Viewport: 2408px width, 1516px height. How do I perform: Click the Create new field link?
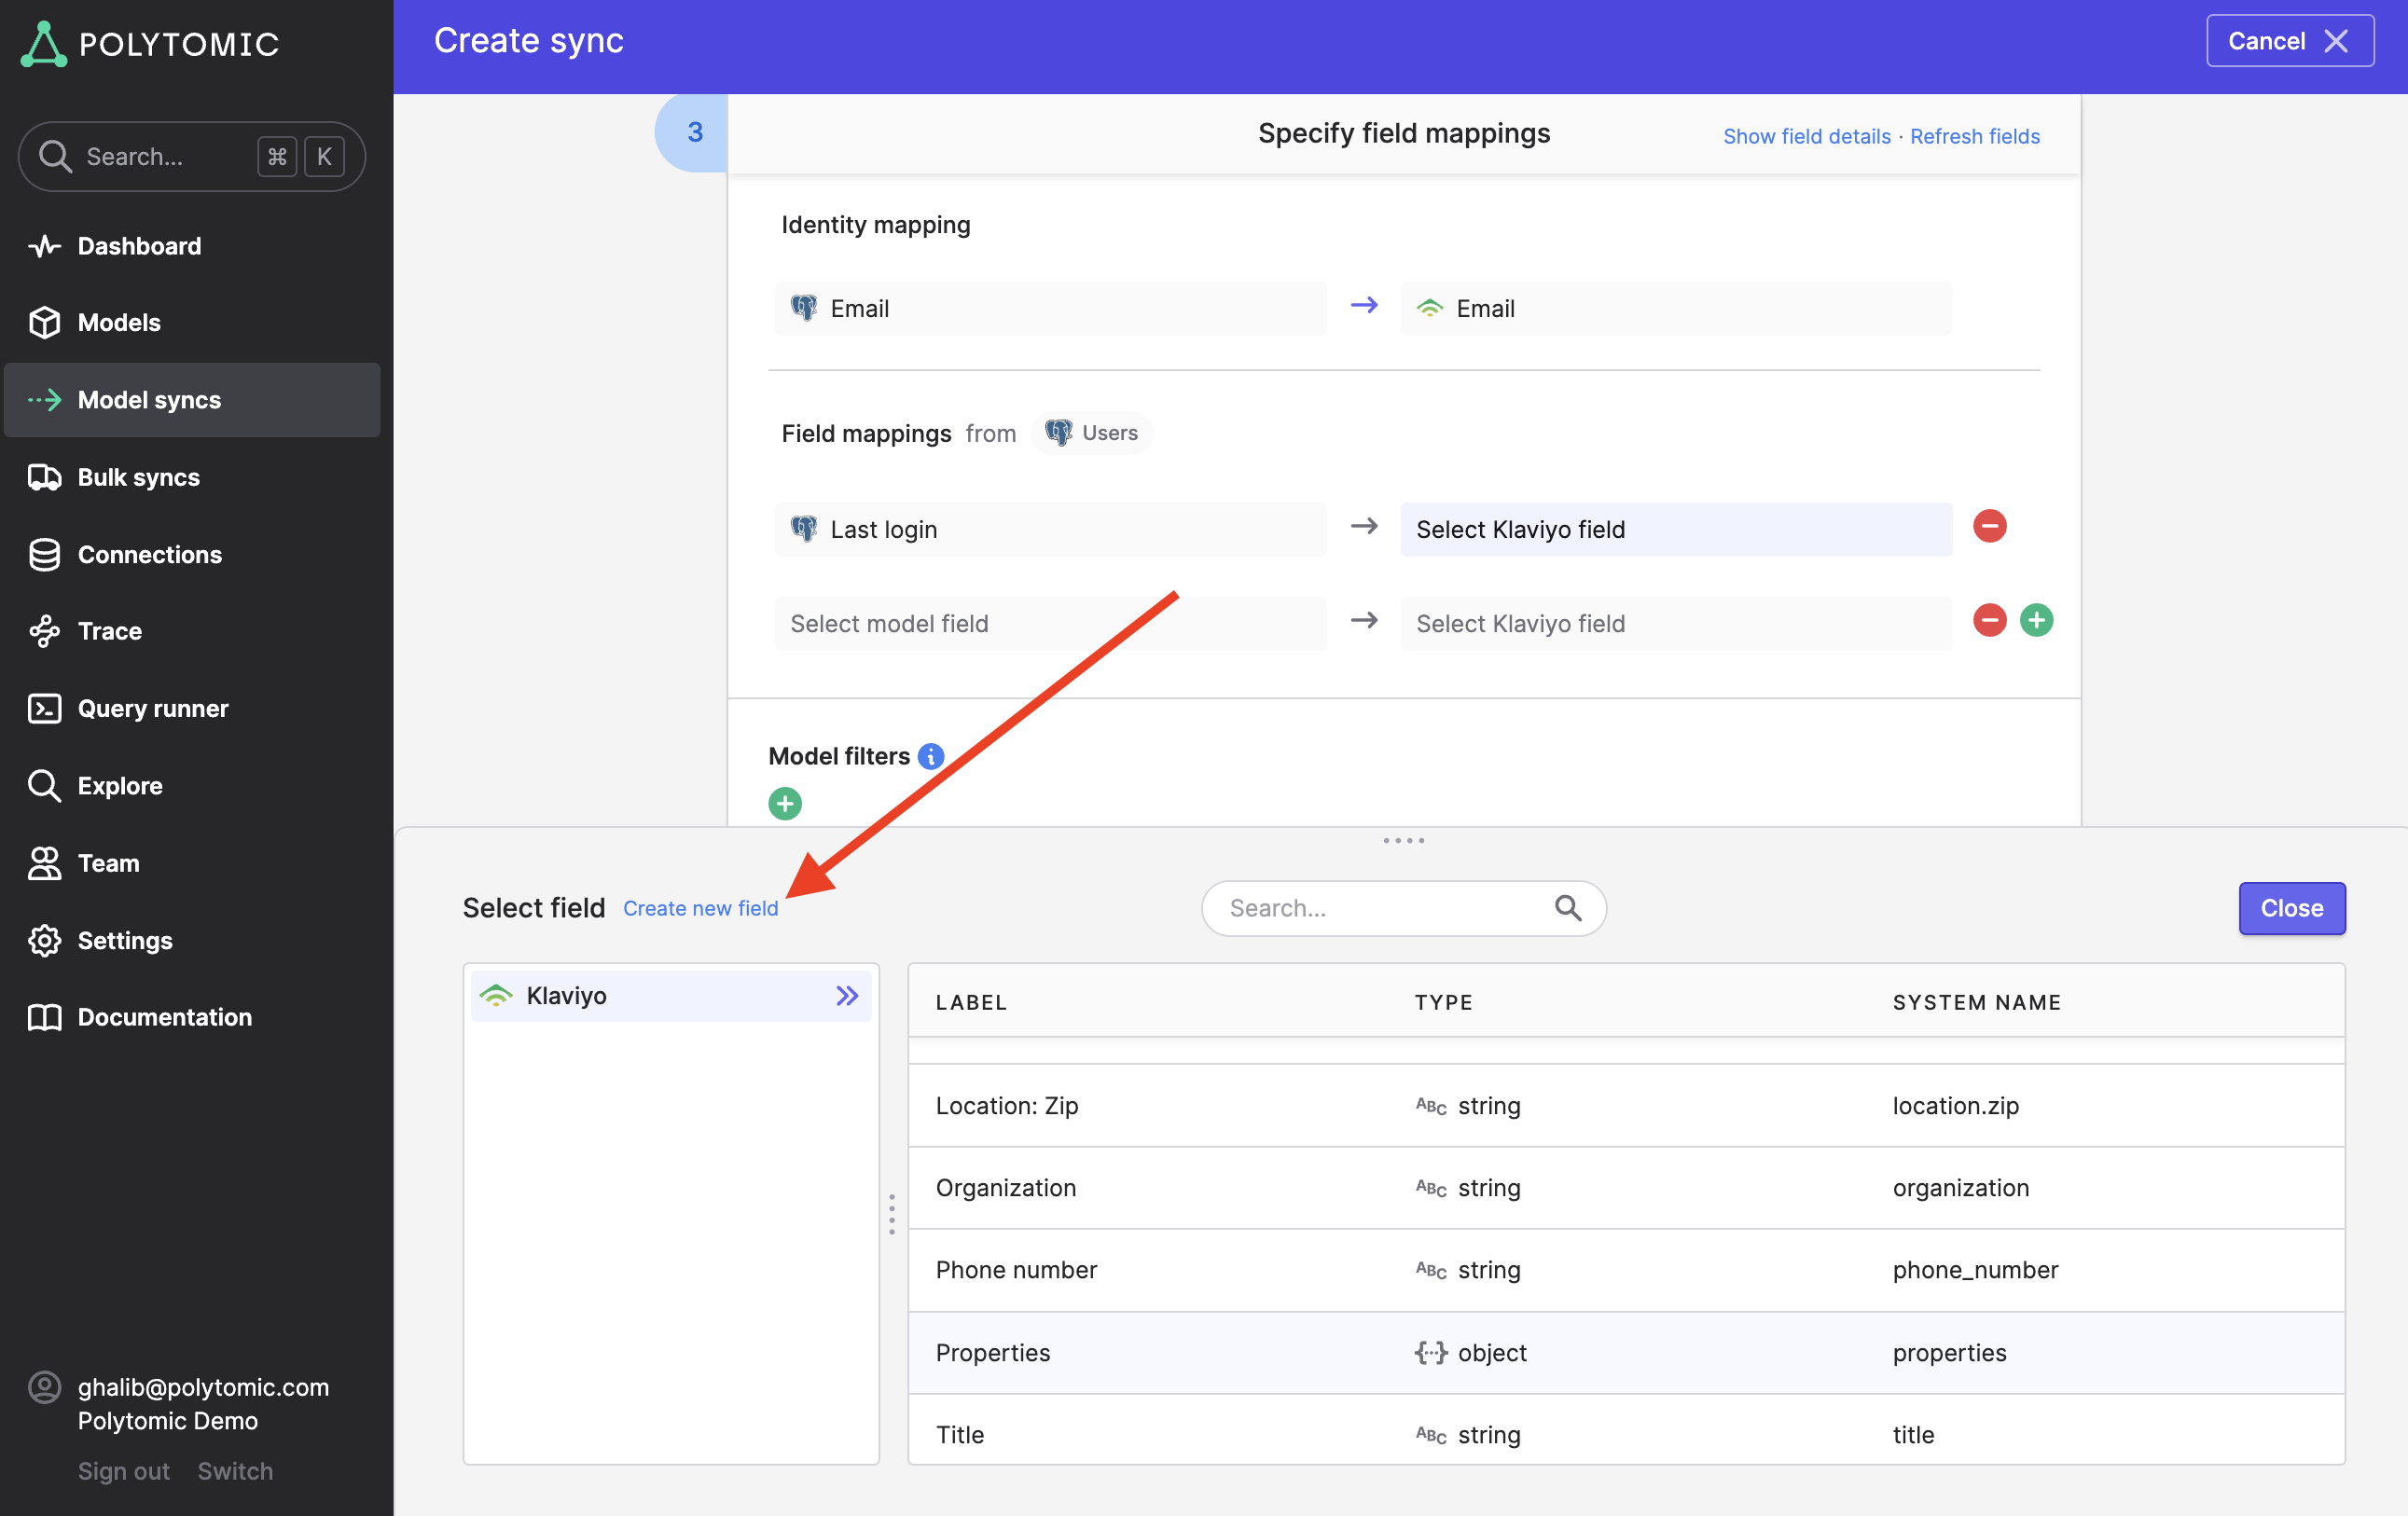click(x=700, y=908)
